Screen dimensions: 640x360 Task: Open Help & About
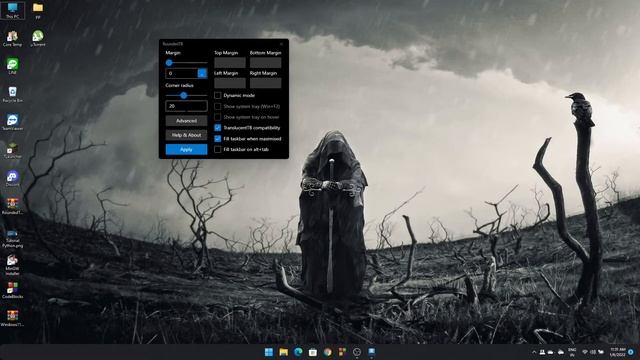(x=186, y=135)
